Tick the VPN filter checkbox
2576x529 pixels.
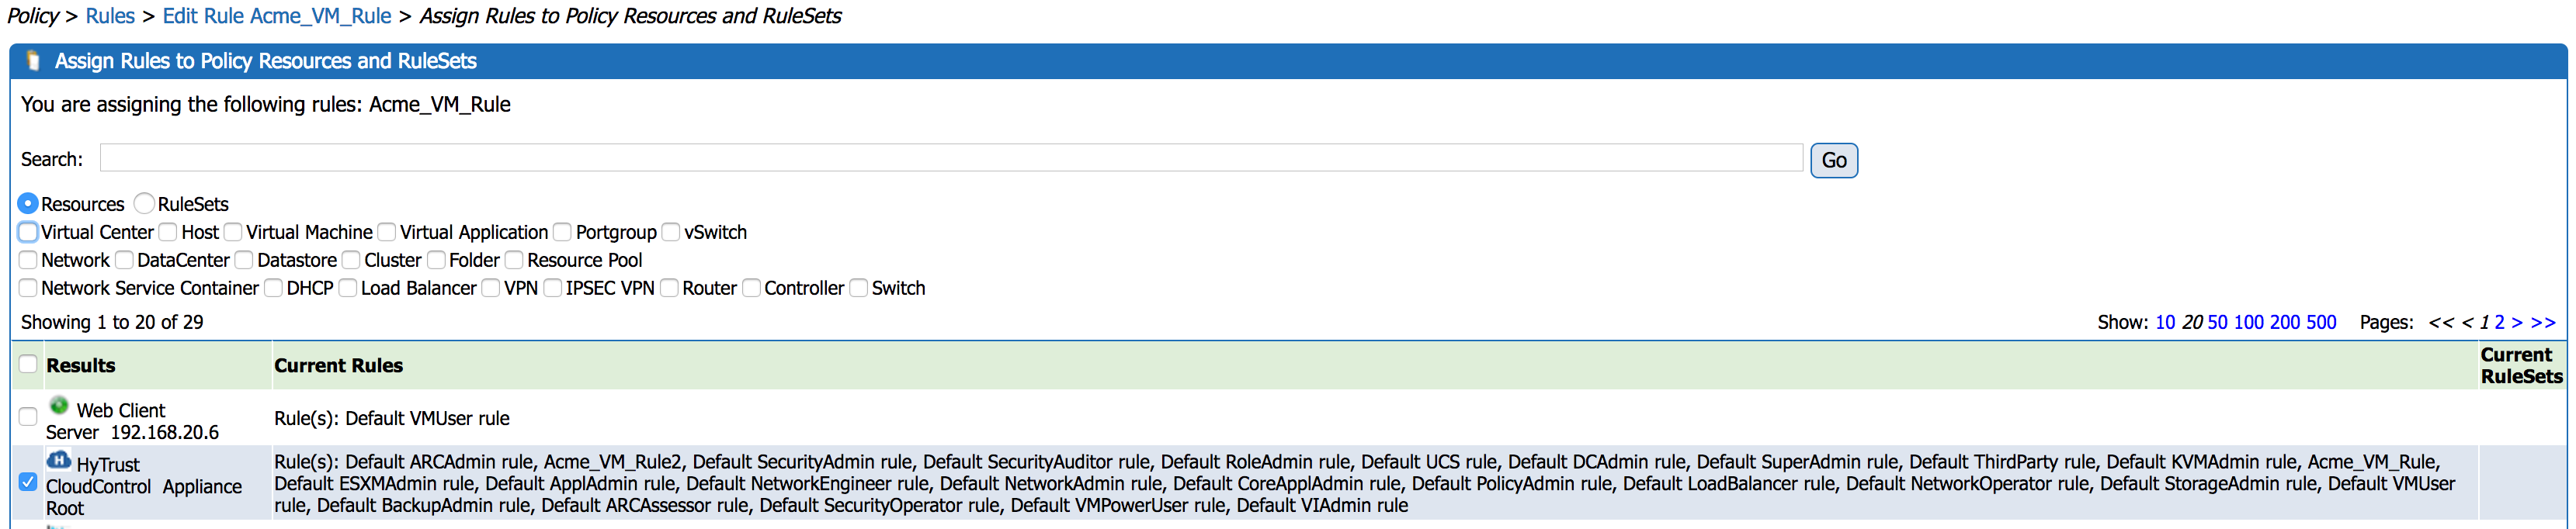(x=491, y=288)
